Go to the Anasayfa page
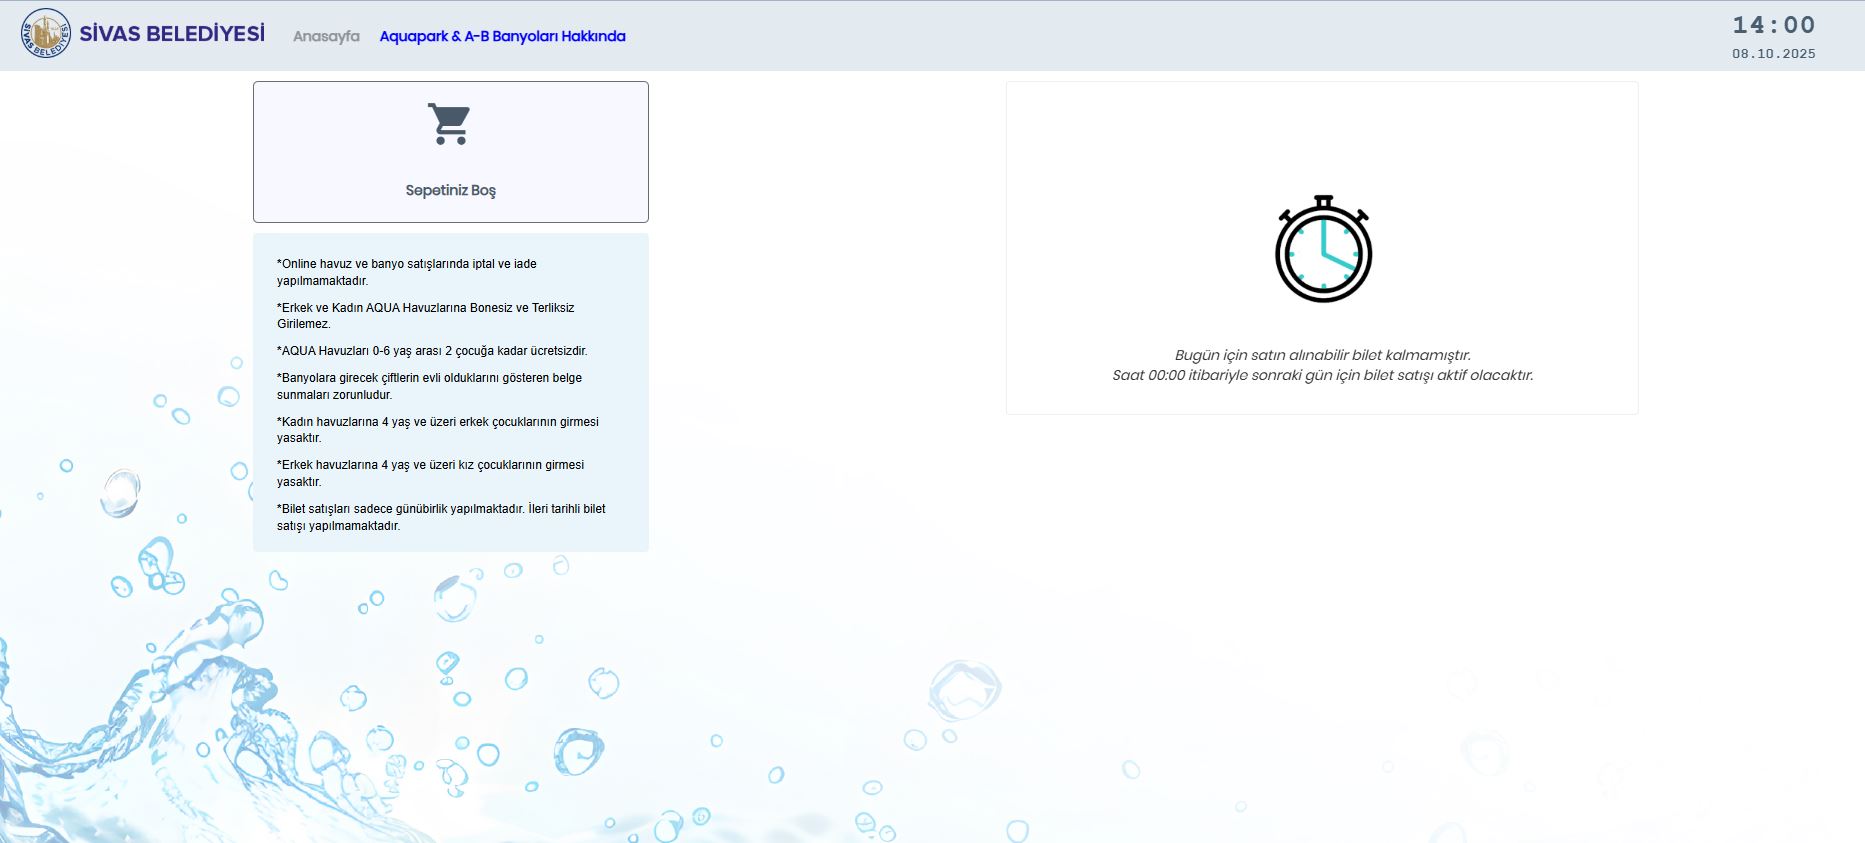The width and height of the screenshot is (1865, 843). (x=326, y=36)
